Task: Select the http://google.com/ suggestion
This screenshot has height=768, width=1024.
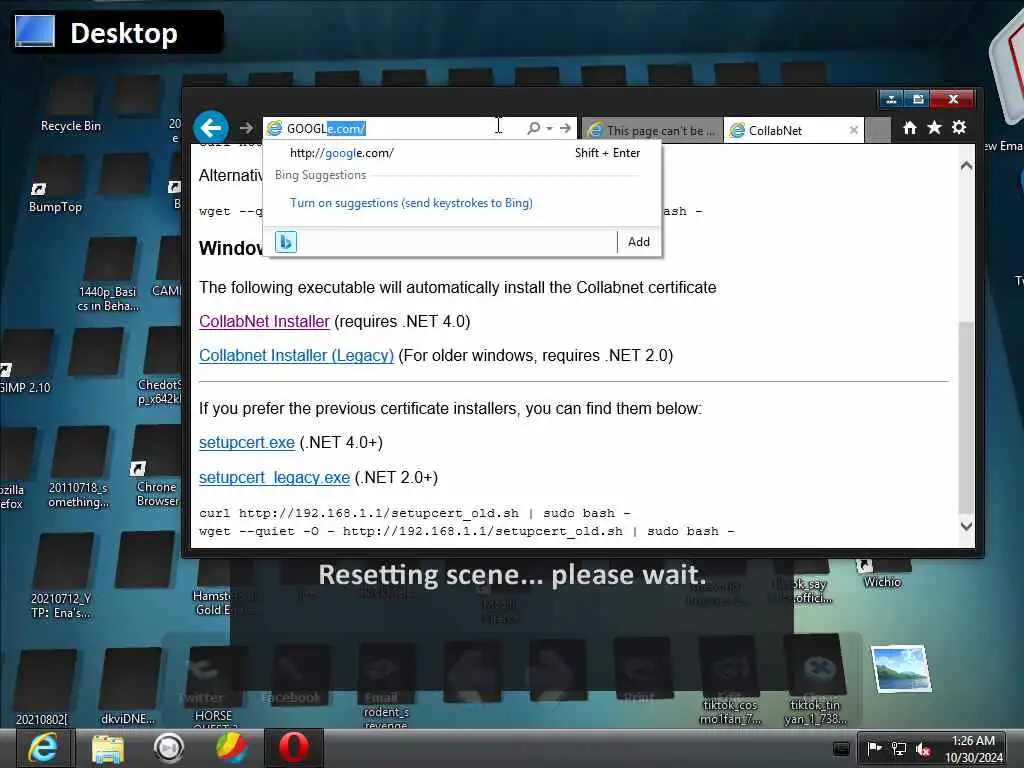Action: [462, 153]
